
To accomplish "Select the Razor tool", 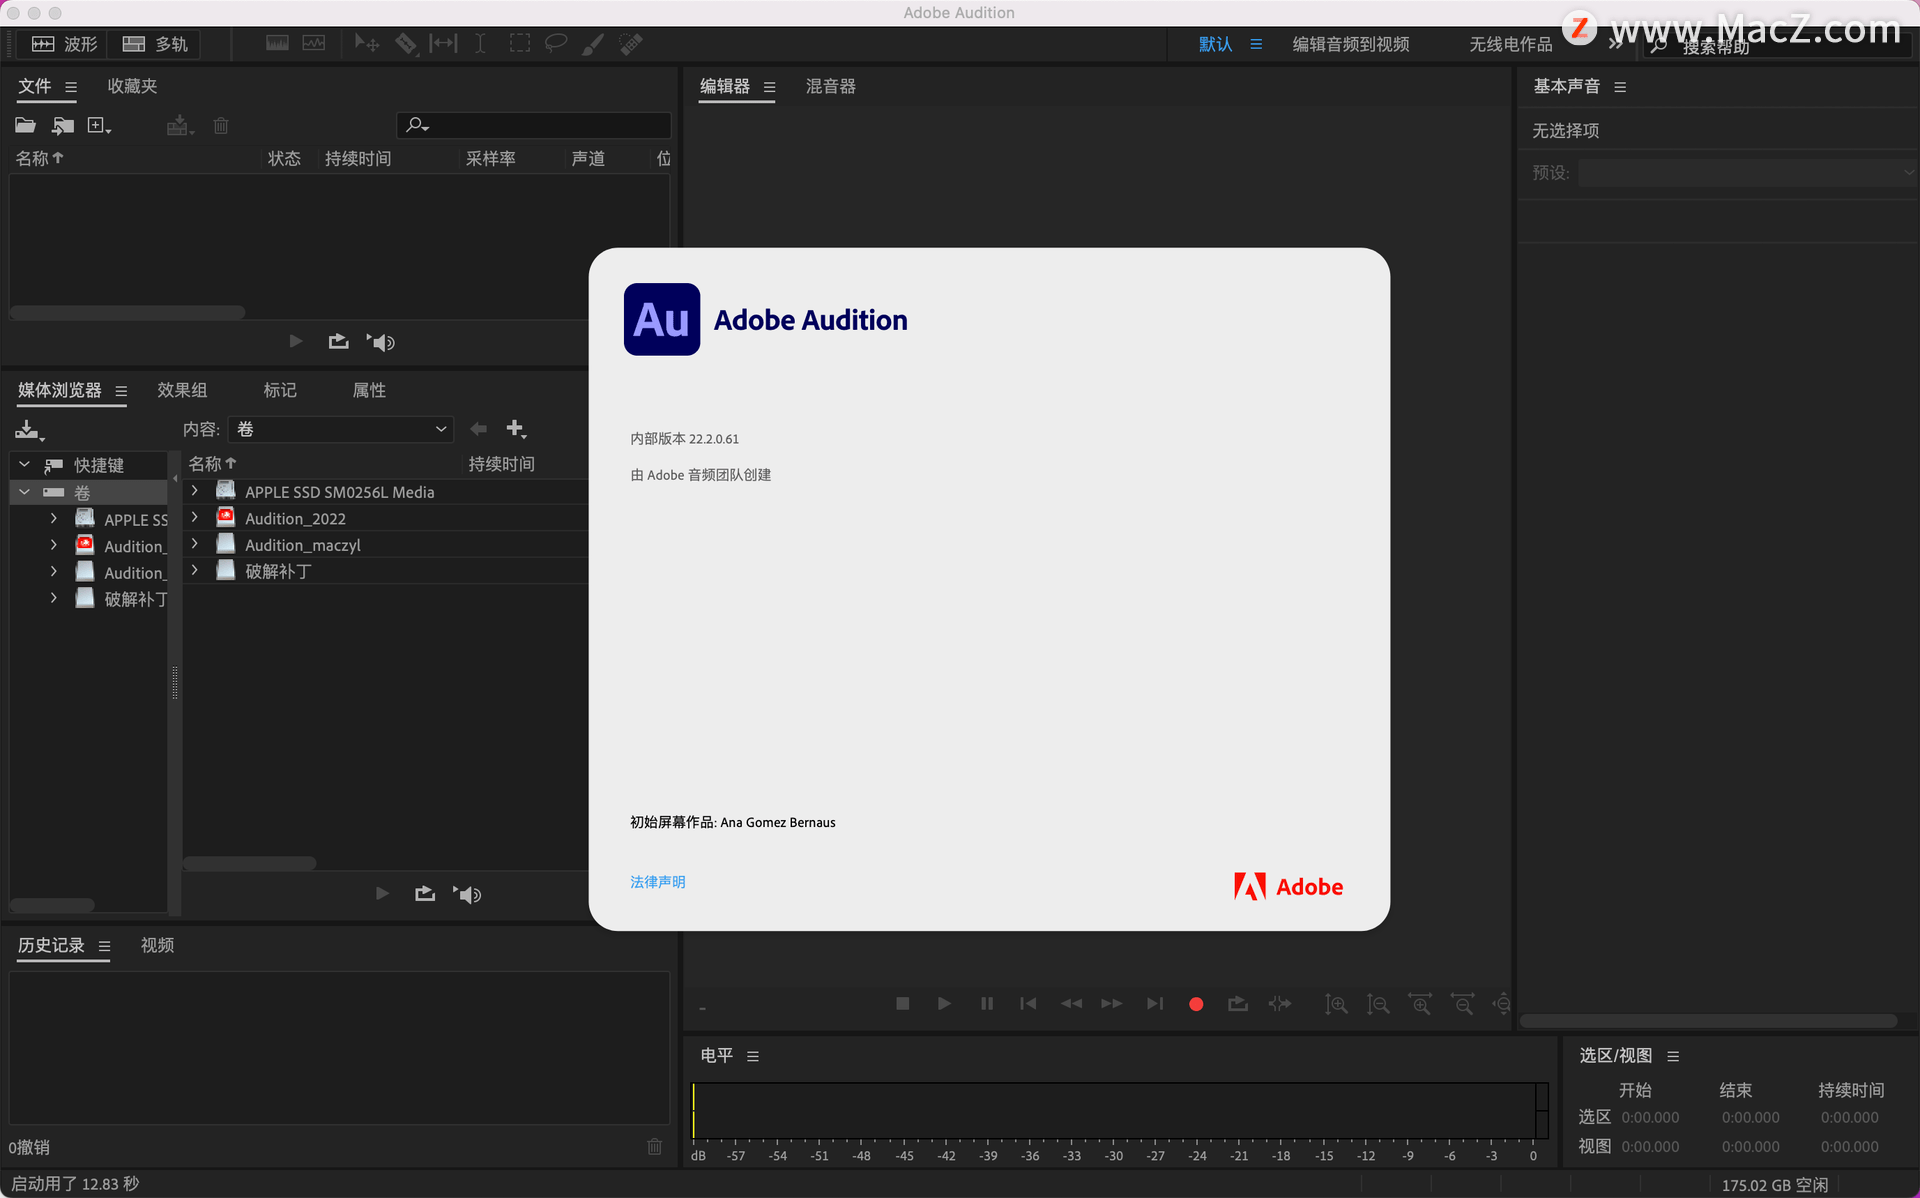I will 405,43.
